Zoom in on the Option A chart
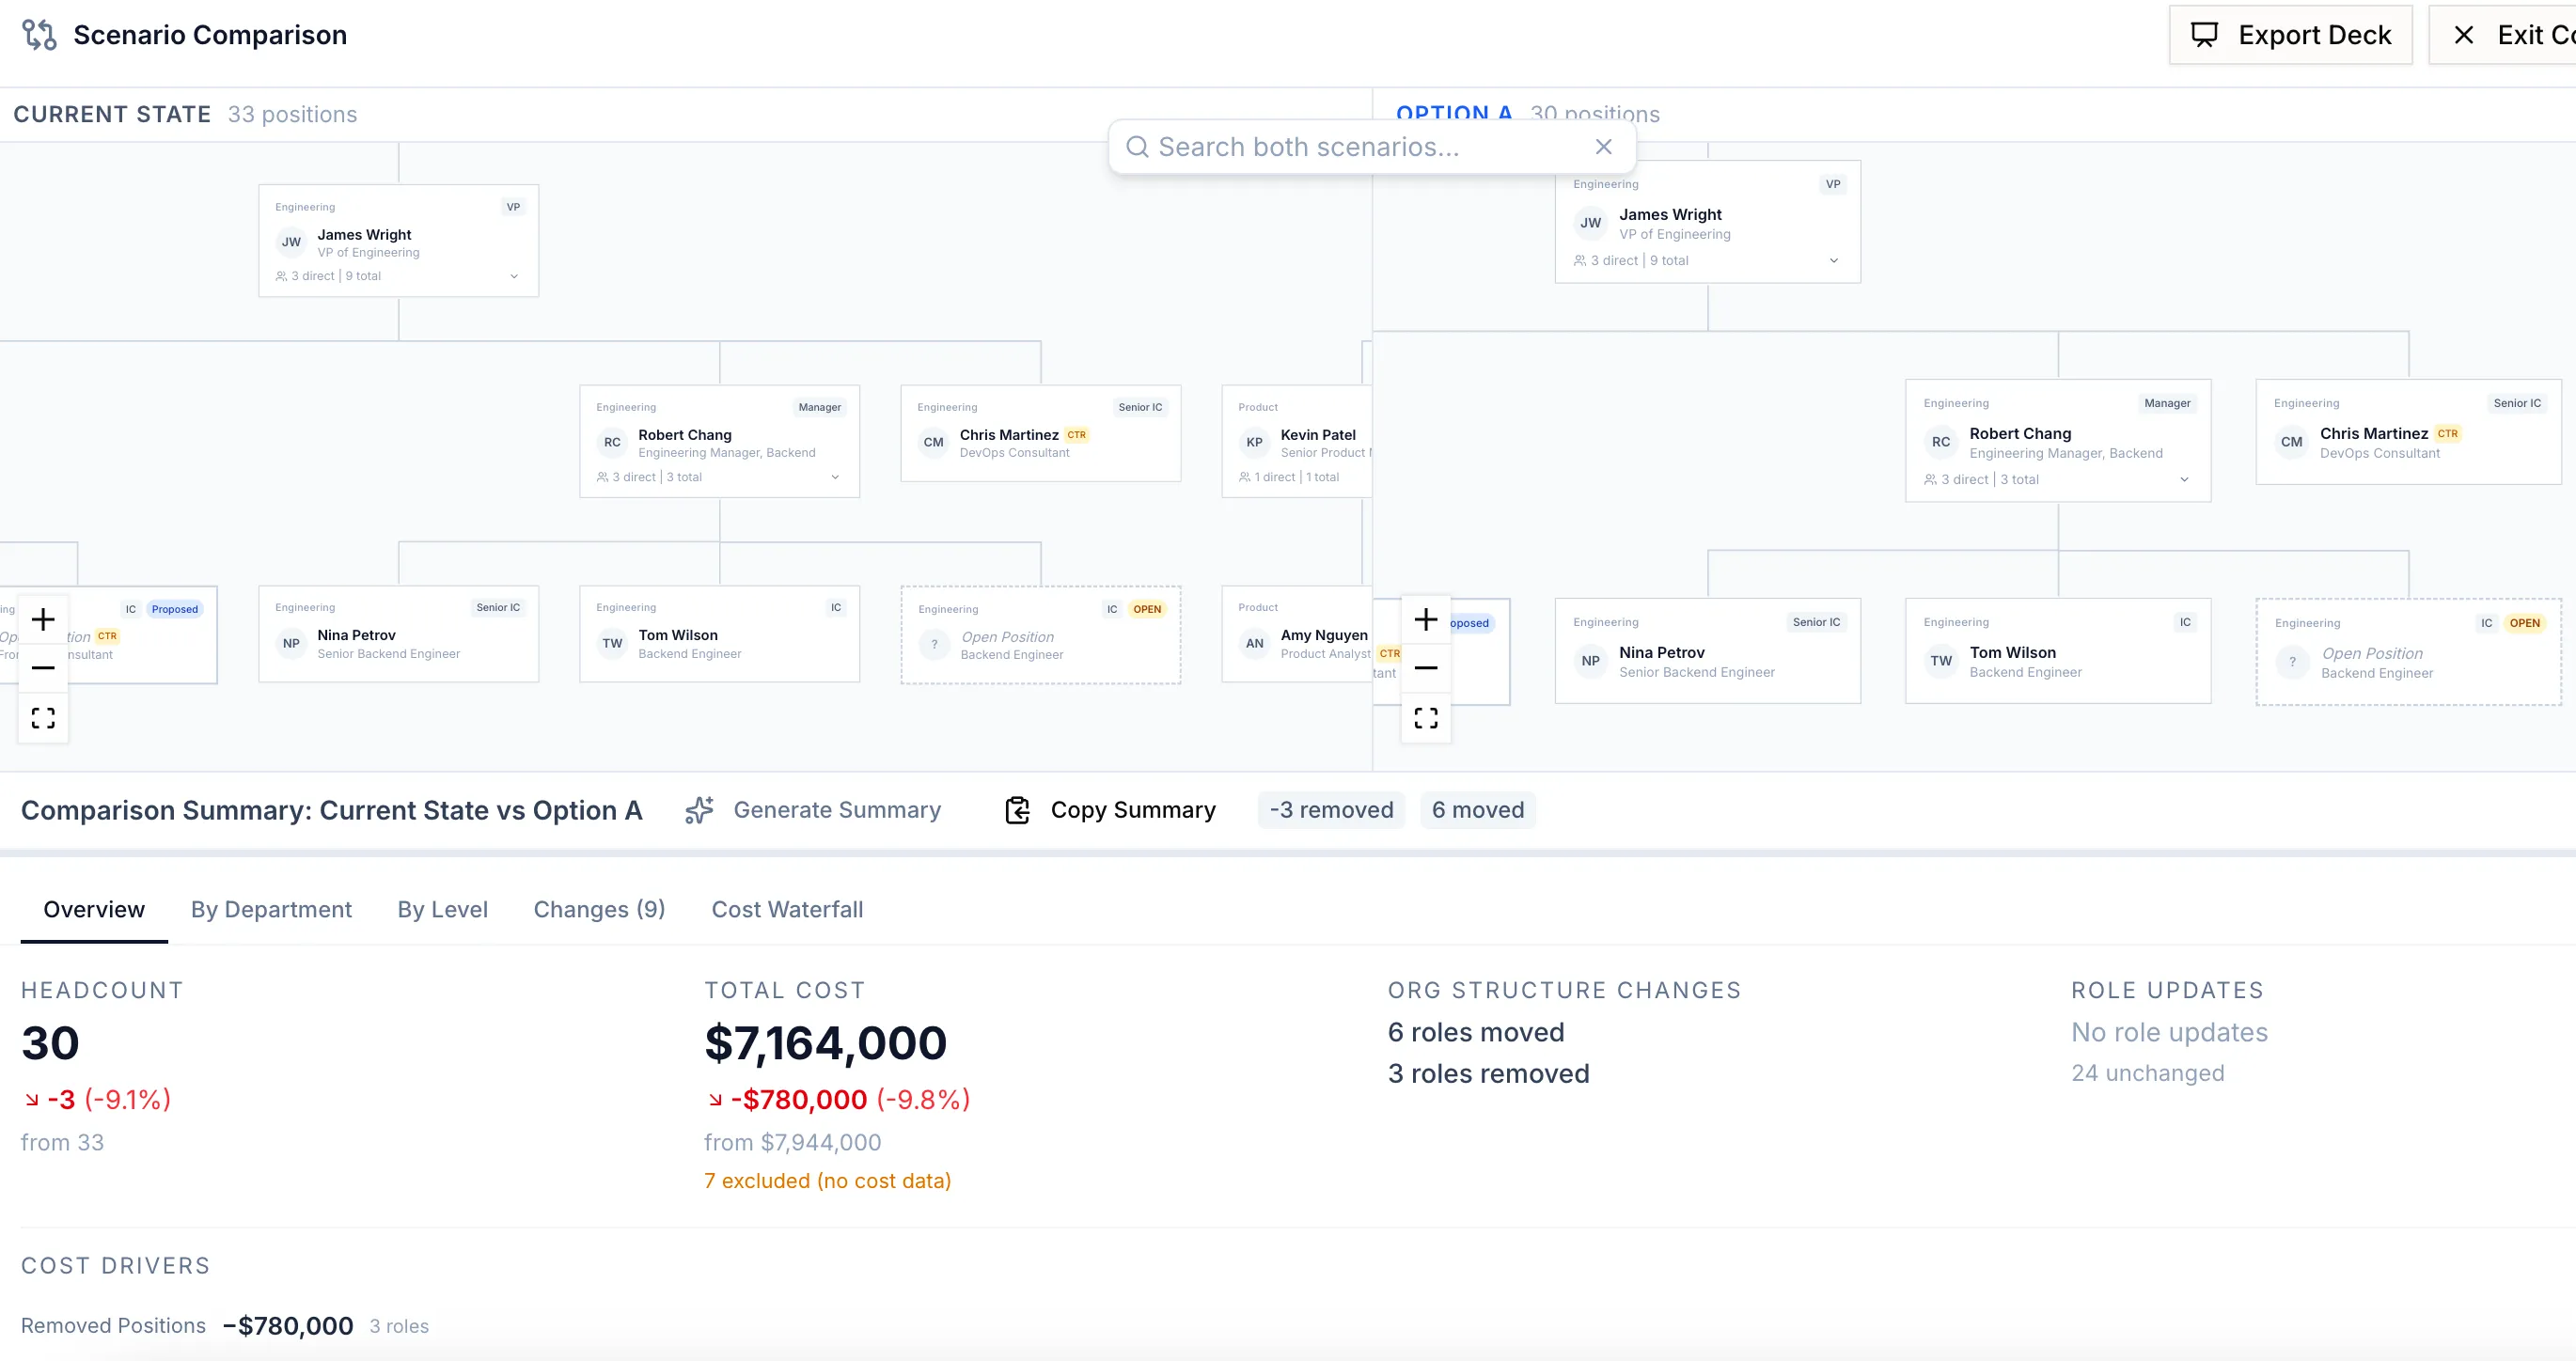 1426,619
